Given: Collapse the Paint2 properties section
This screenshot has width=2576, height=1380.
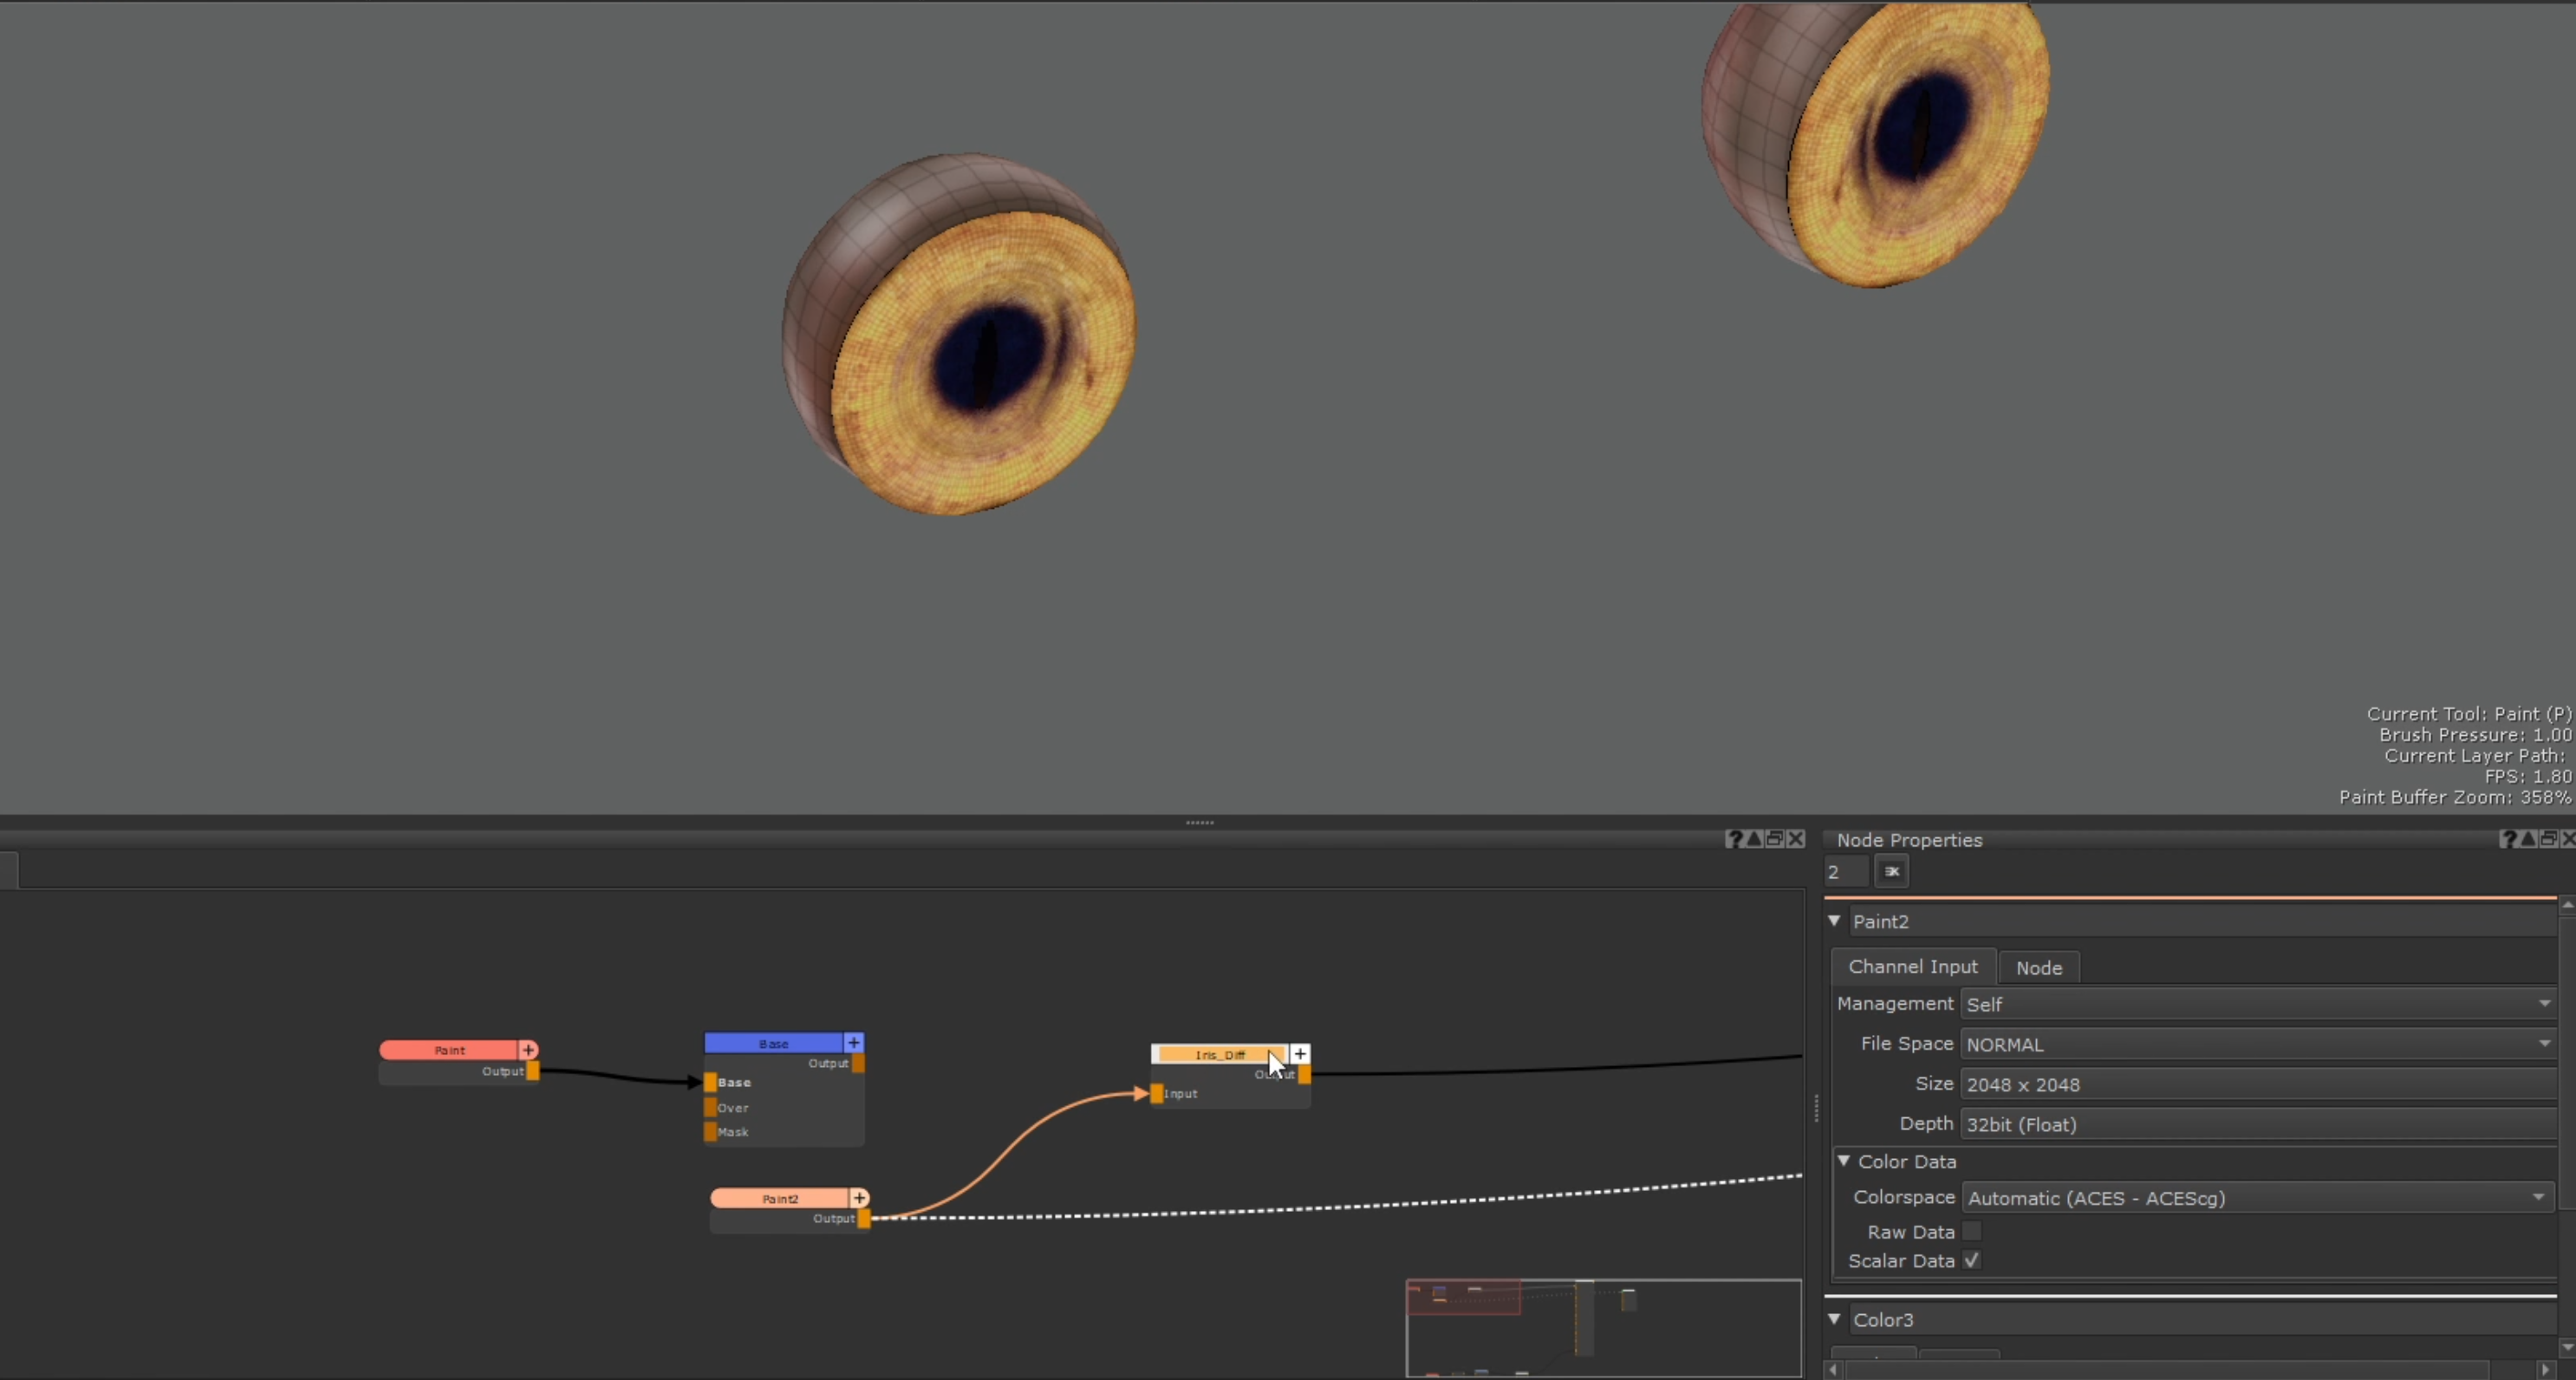Looking at the screenshot, I should 1835,921.
